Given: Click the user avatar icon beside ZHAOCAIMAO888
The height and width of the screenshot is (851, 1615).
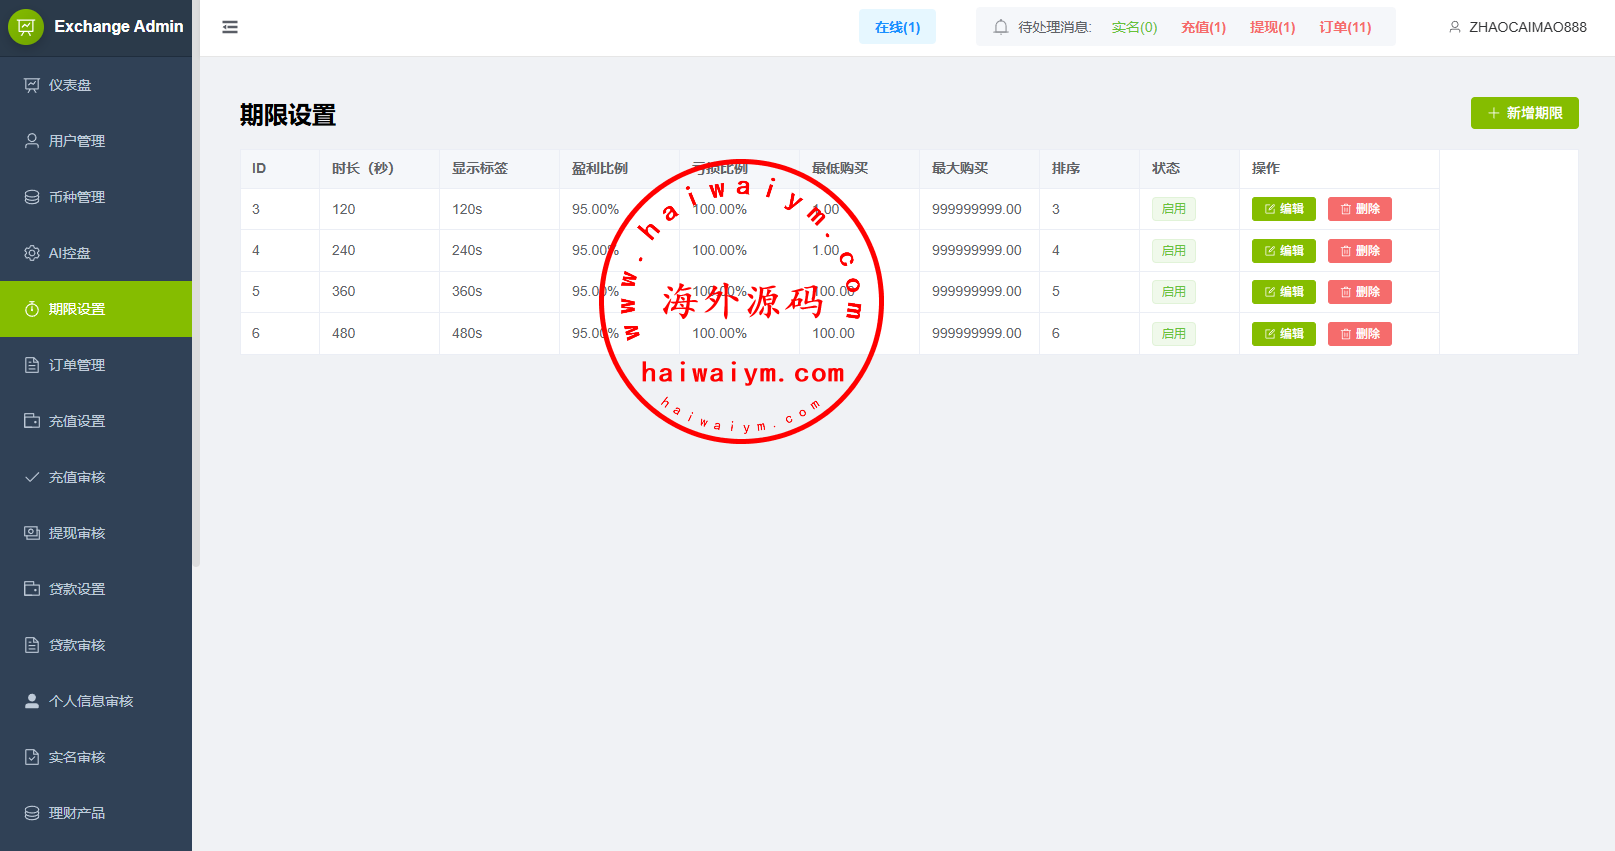Looking at the screenshot, I should tap(1455, 27).
